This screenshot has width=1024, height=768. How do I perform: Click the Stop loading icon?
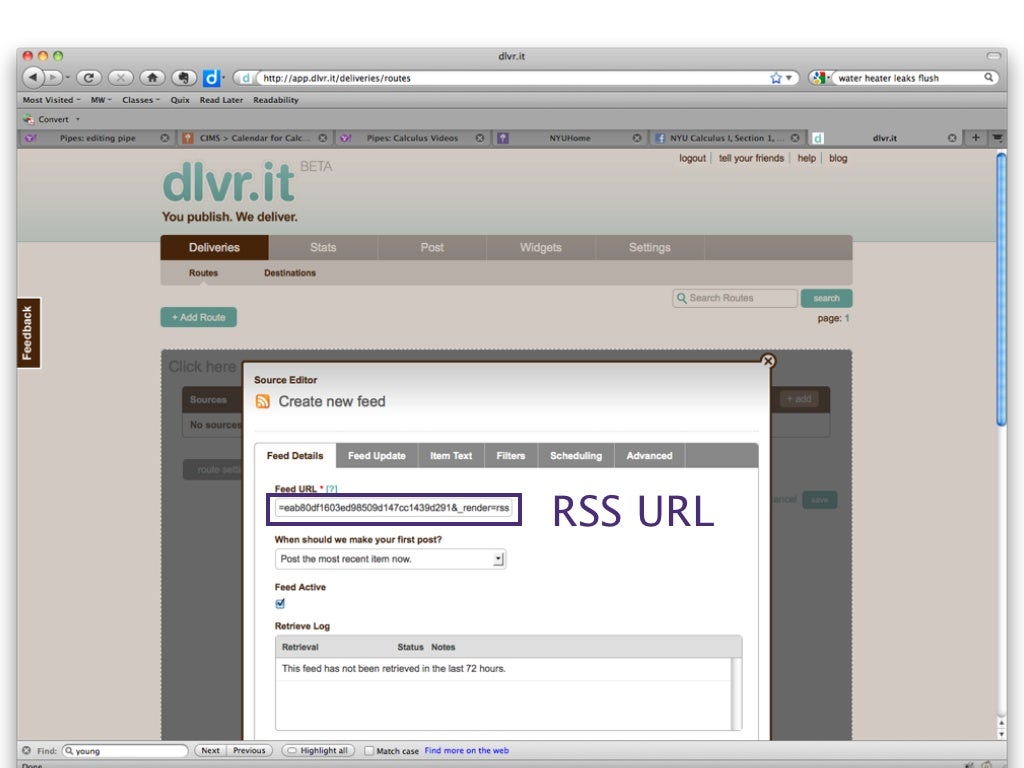pyautogui.click(x=120, y=78)
